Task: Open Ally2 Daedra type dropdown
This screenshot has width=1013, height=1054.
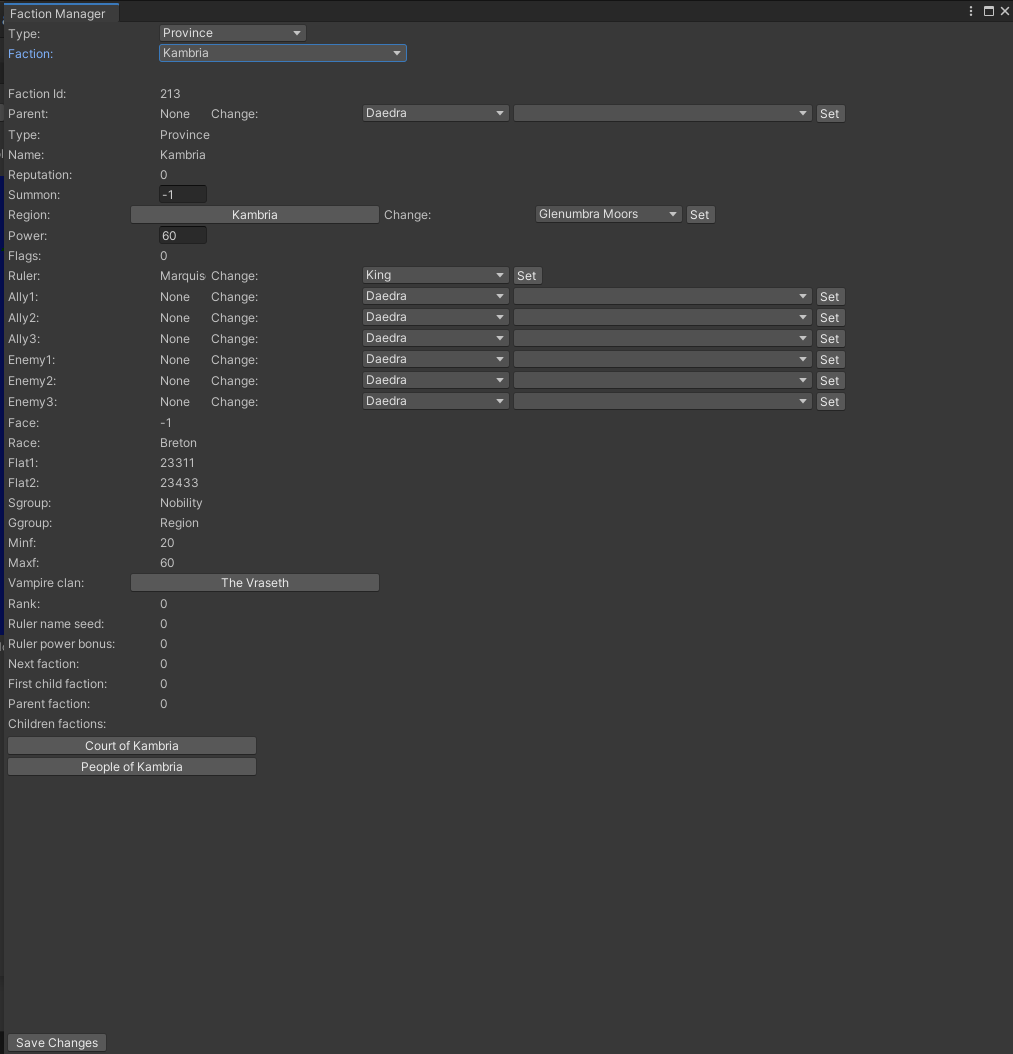Action: pos(435,317)
